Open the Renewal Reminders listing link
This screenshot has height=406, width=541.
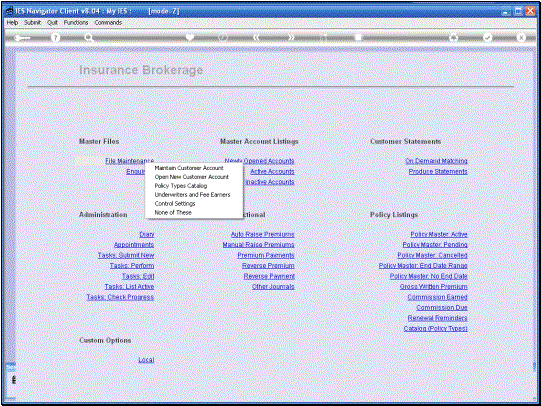437,318
